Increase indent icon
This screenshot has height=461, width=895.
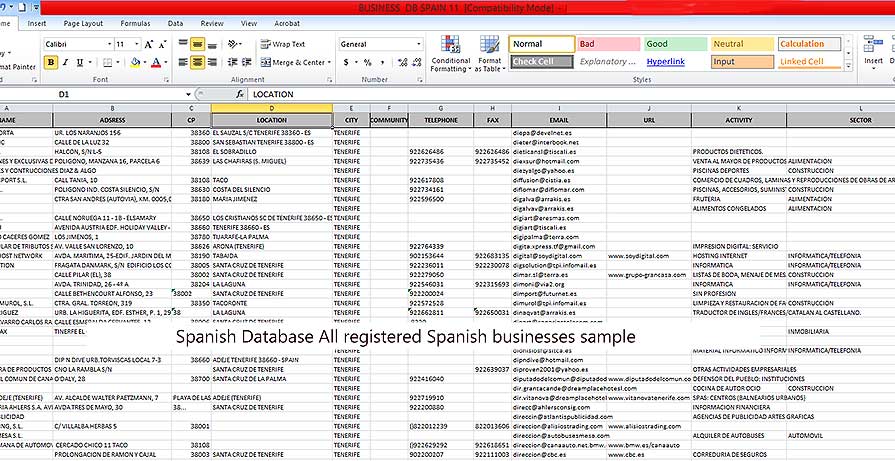(247, 62)
